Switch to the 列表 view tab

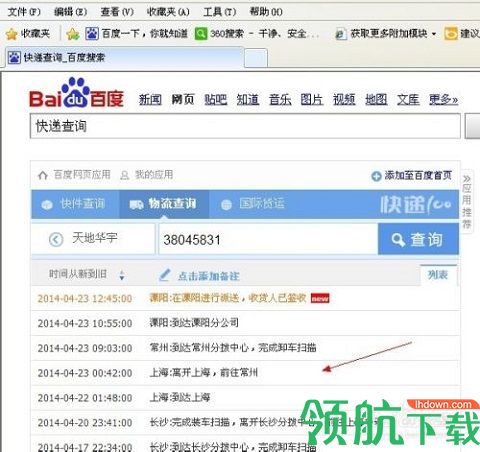pos(438,275)
